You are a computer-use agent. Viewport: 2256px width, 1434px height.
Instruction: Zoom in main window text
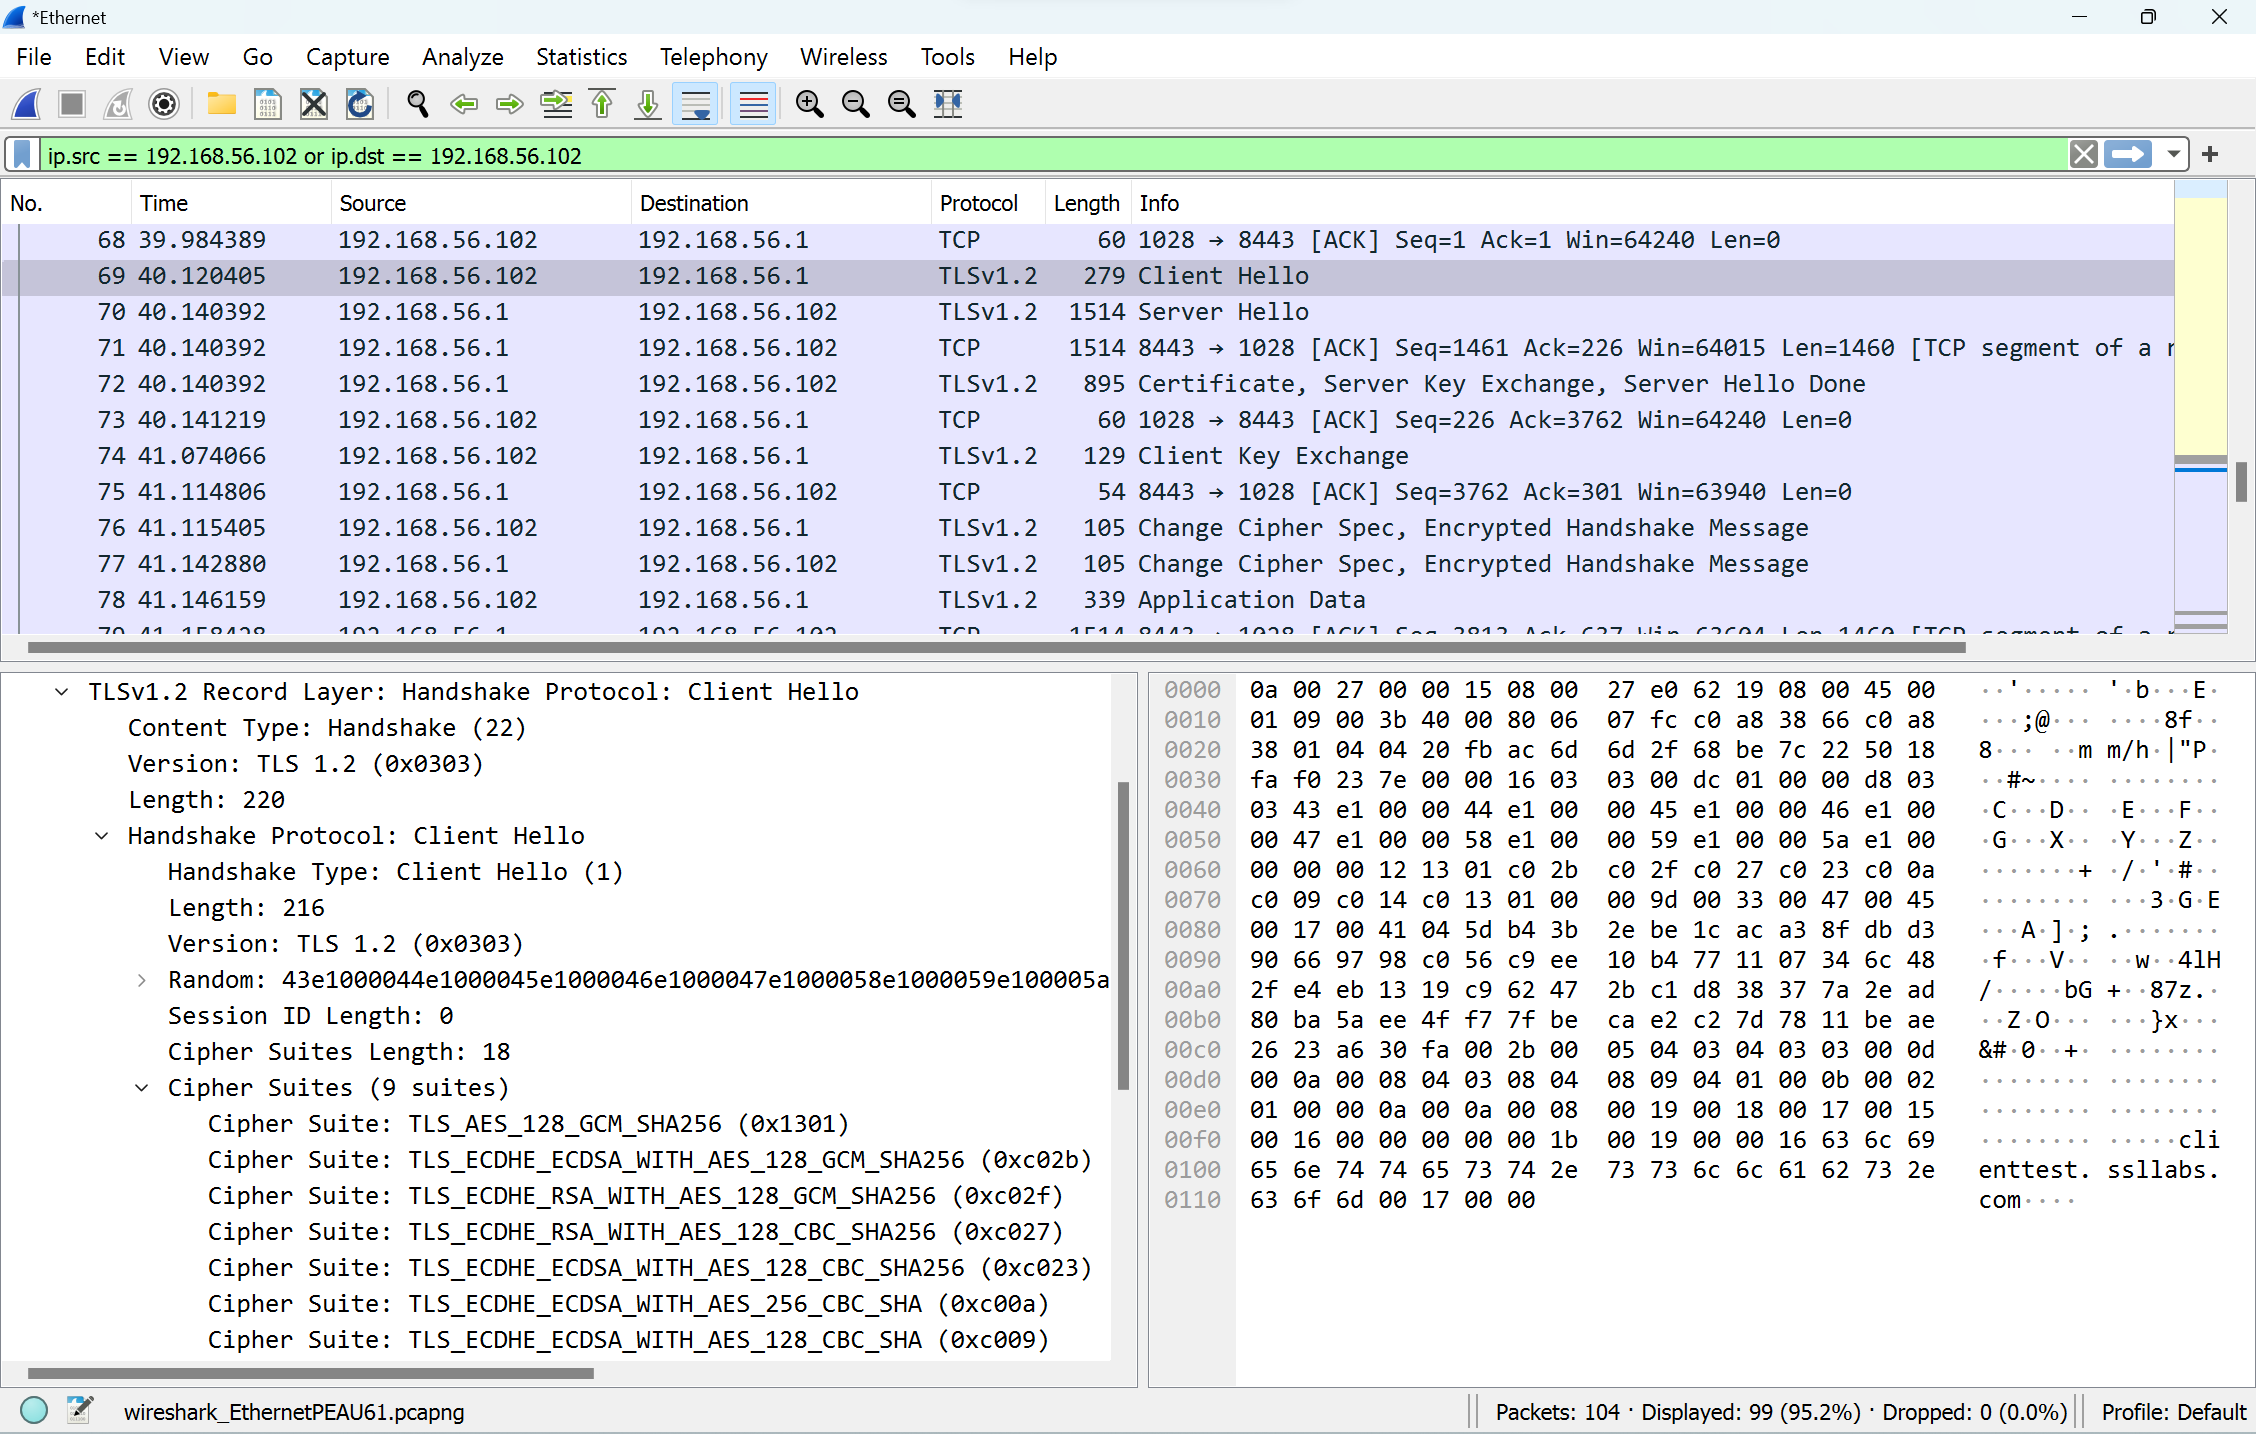click(x=809, y=104)
